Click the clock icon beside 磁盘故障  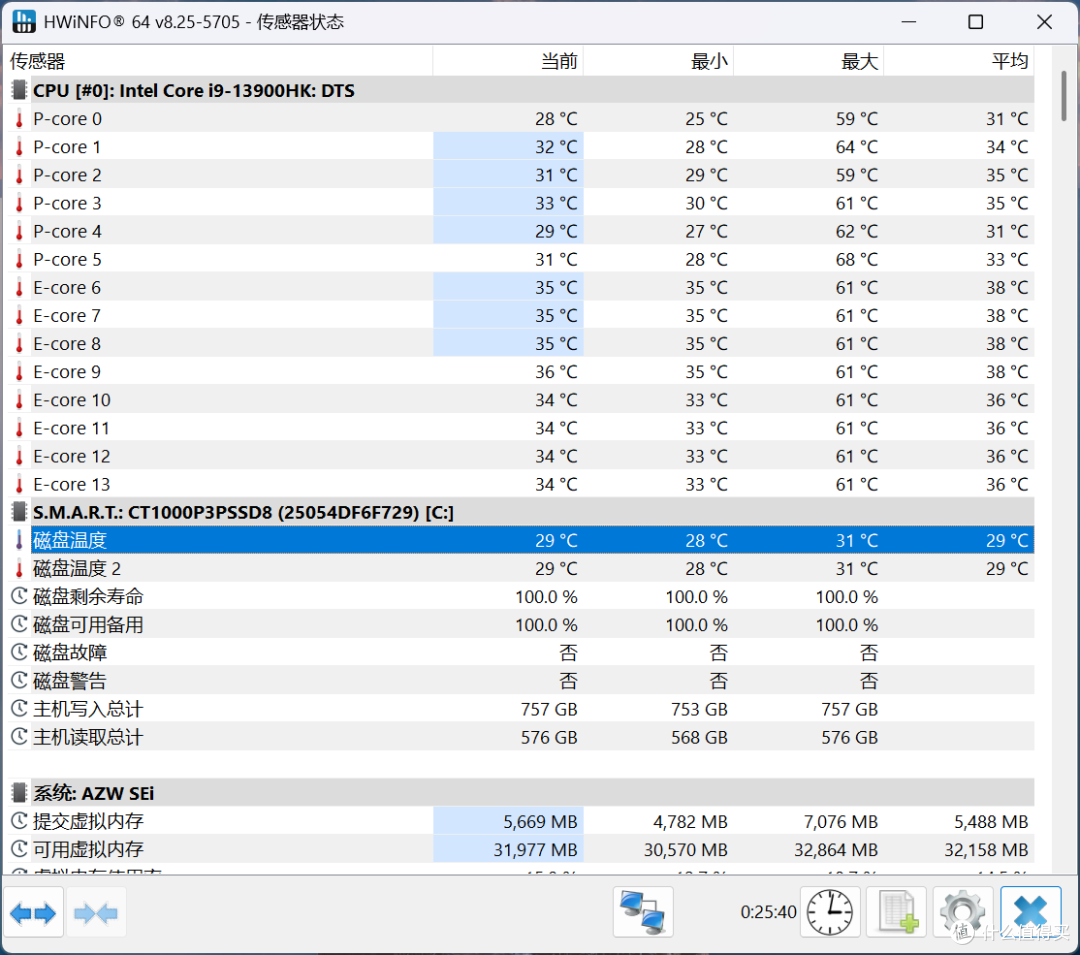[x=19, y=653]
